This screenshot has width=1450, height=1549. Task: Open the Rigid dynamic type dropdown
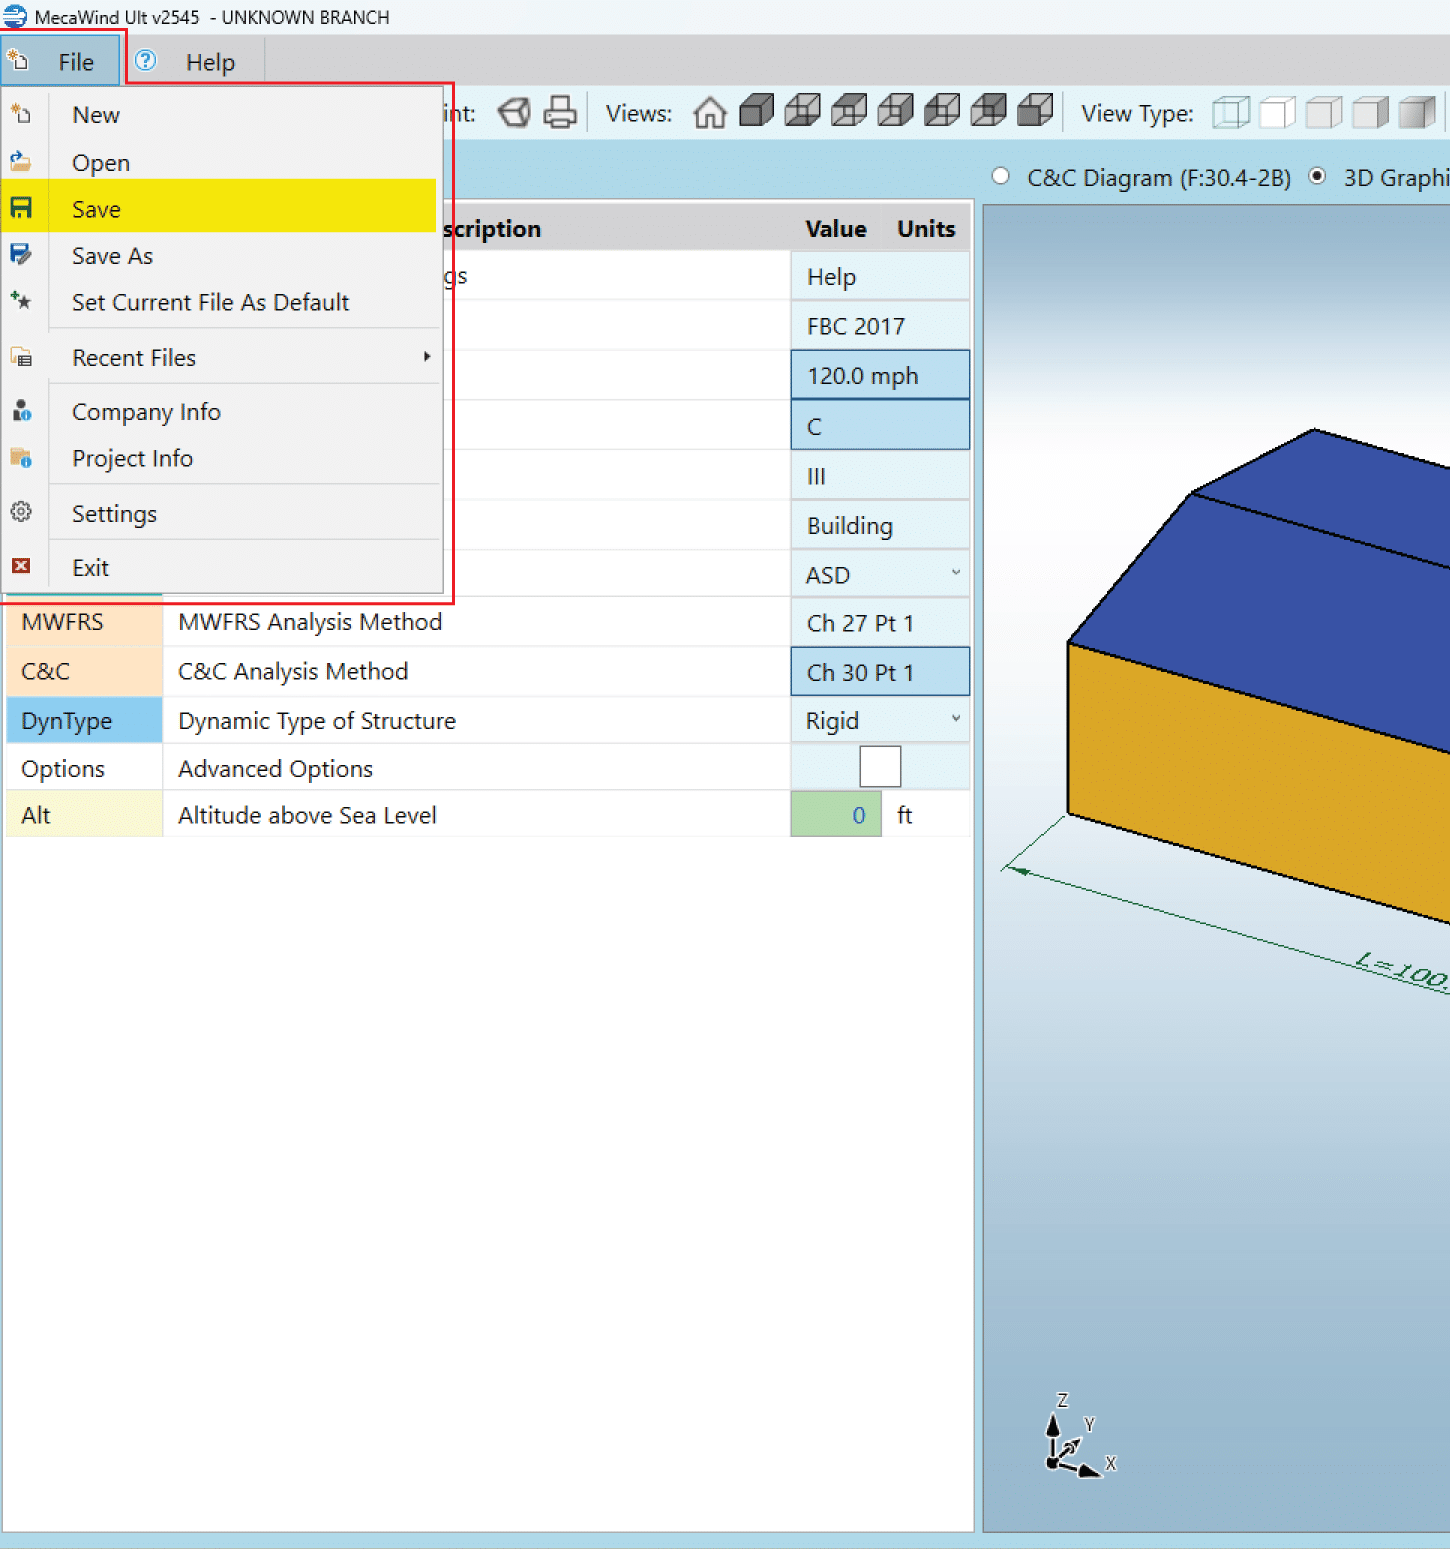point(880,720)
